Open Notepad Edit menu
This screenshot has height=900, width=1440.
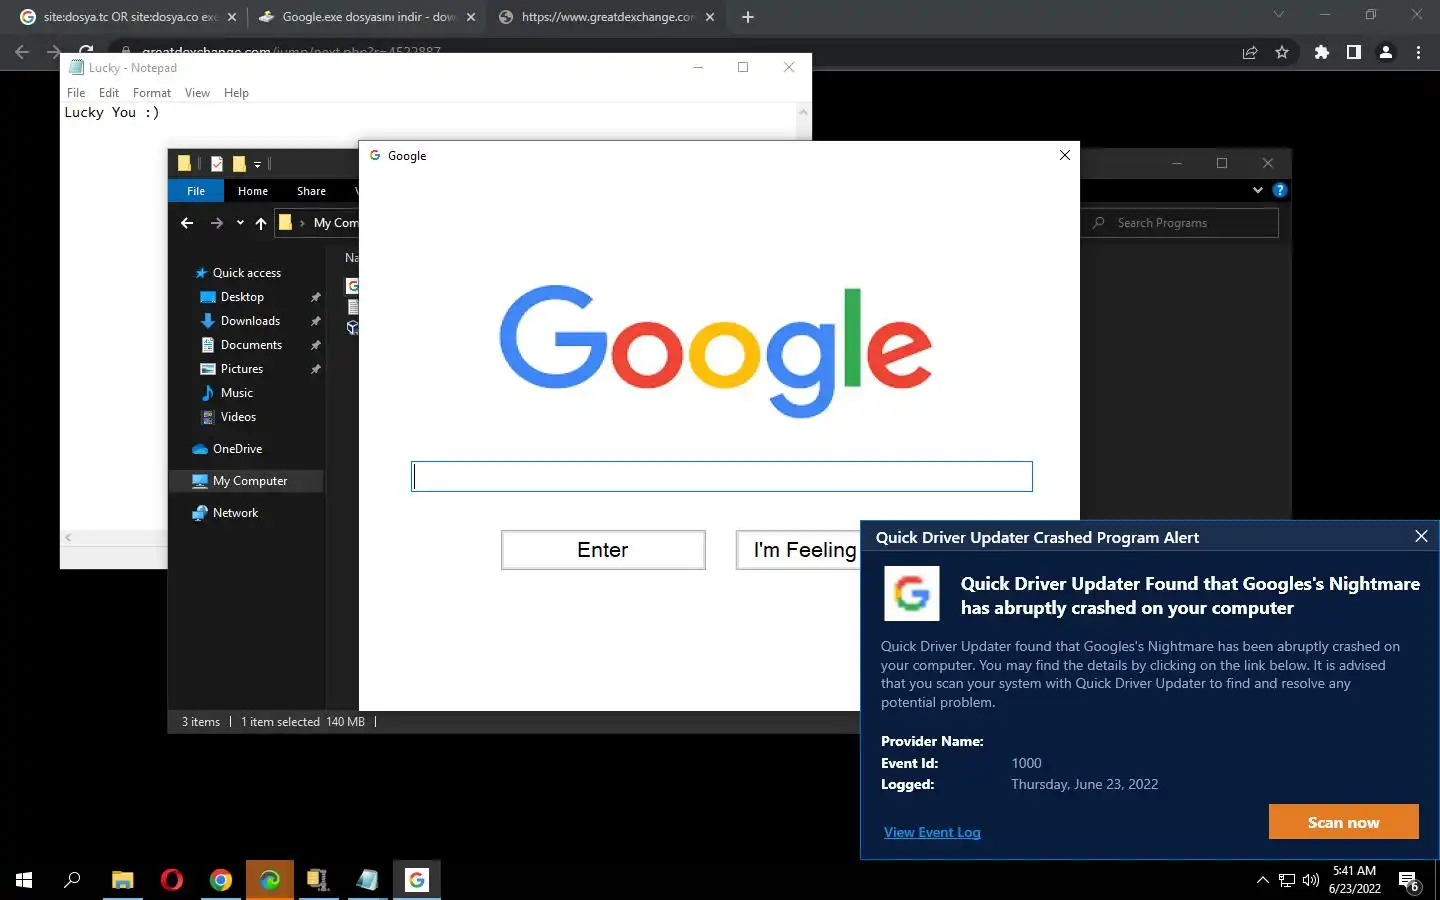109,93
